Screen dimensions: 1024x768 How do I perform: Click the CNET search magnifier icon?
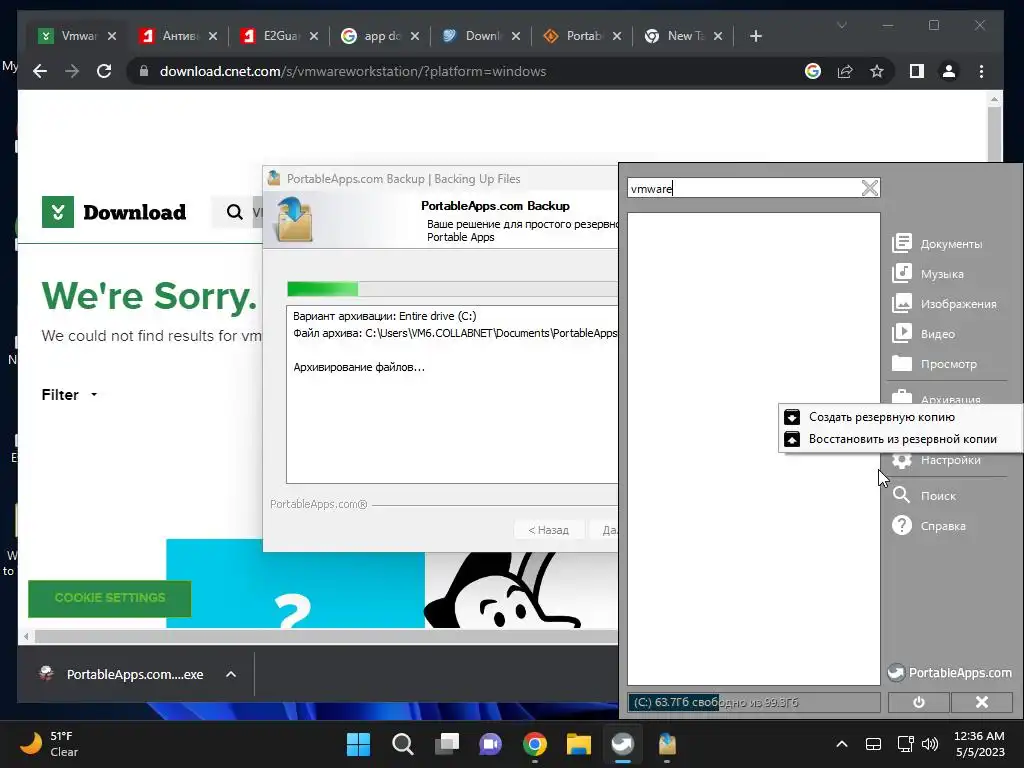click(x=234, y=212)
